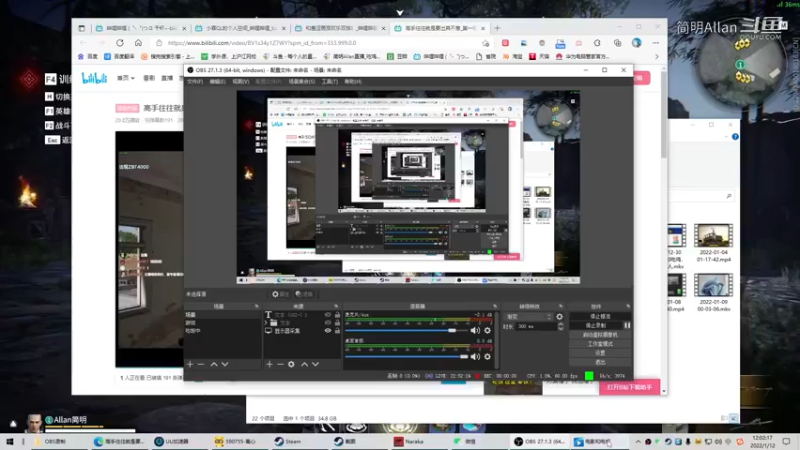The width and height of the screenshot is (800, 450).
Task: Toggle the lock on 显示器采集 source
Action: [x=337, y=331]
